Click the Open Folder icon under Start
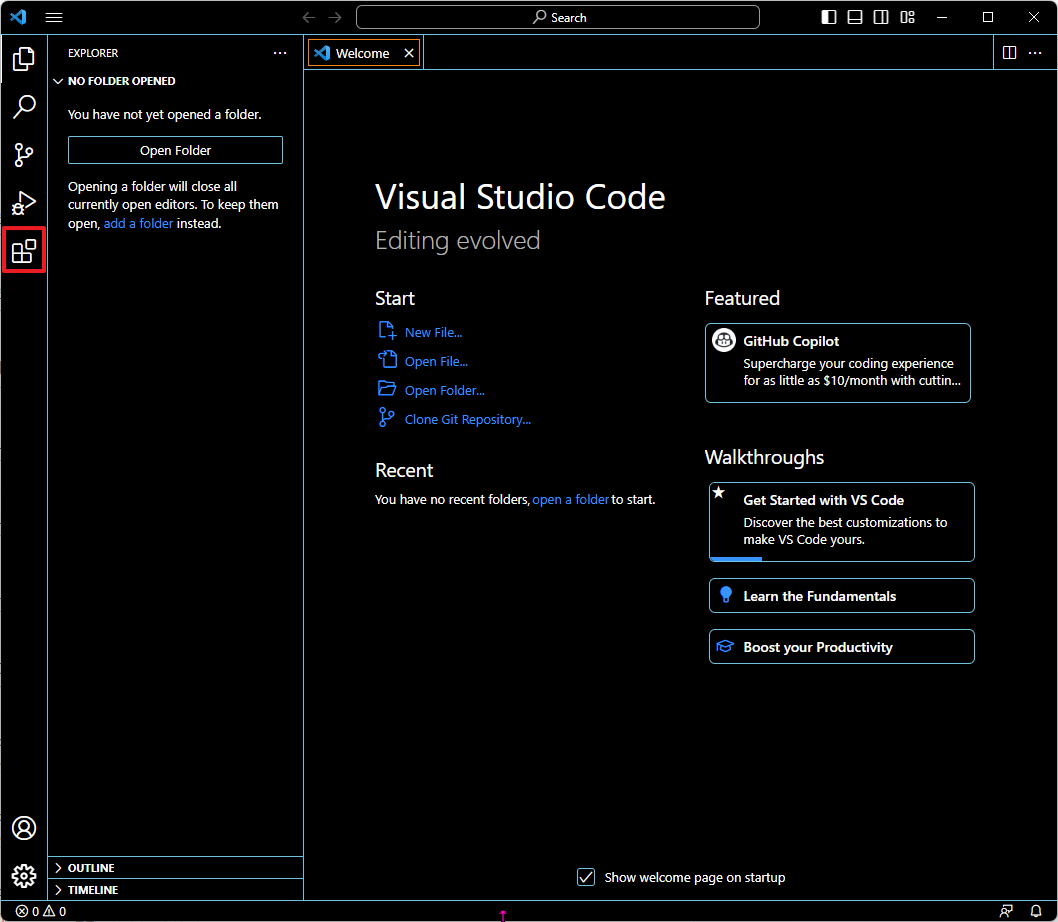The image size is (1058, 922). coord(387,388)
